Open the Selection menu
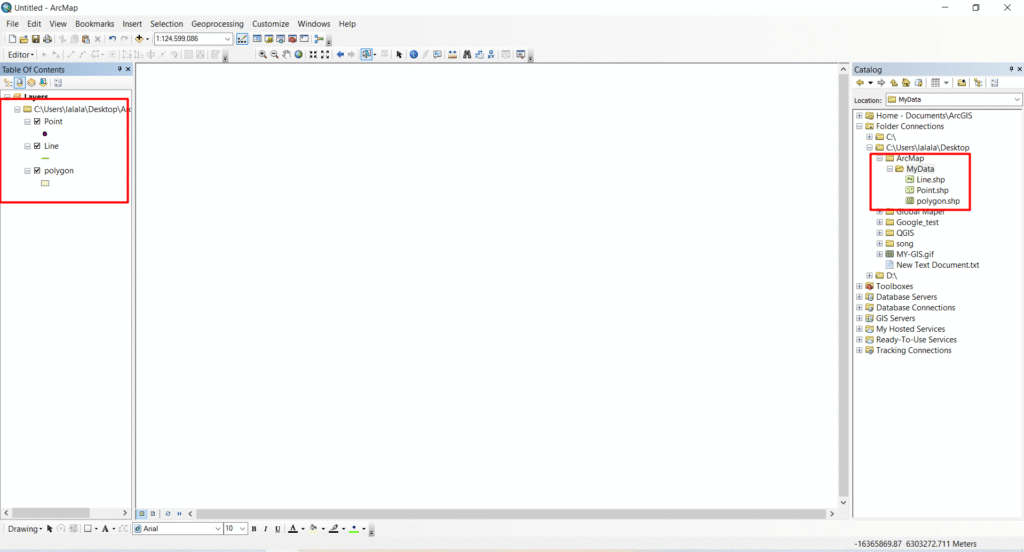Screen dimensions: 1024x552 point(167,24)
